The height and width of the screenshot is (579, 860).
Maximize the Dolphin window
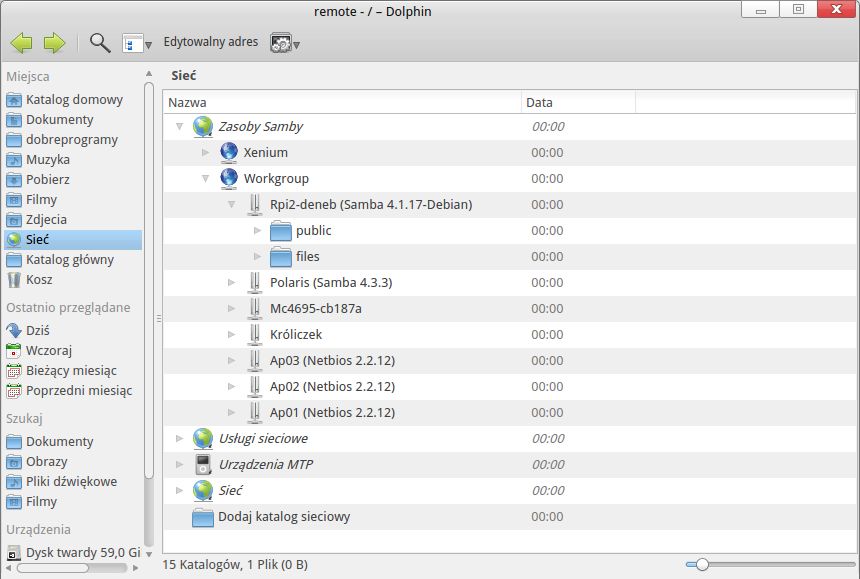(798, 9)
